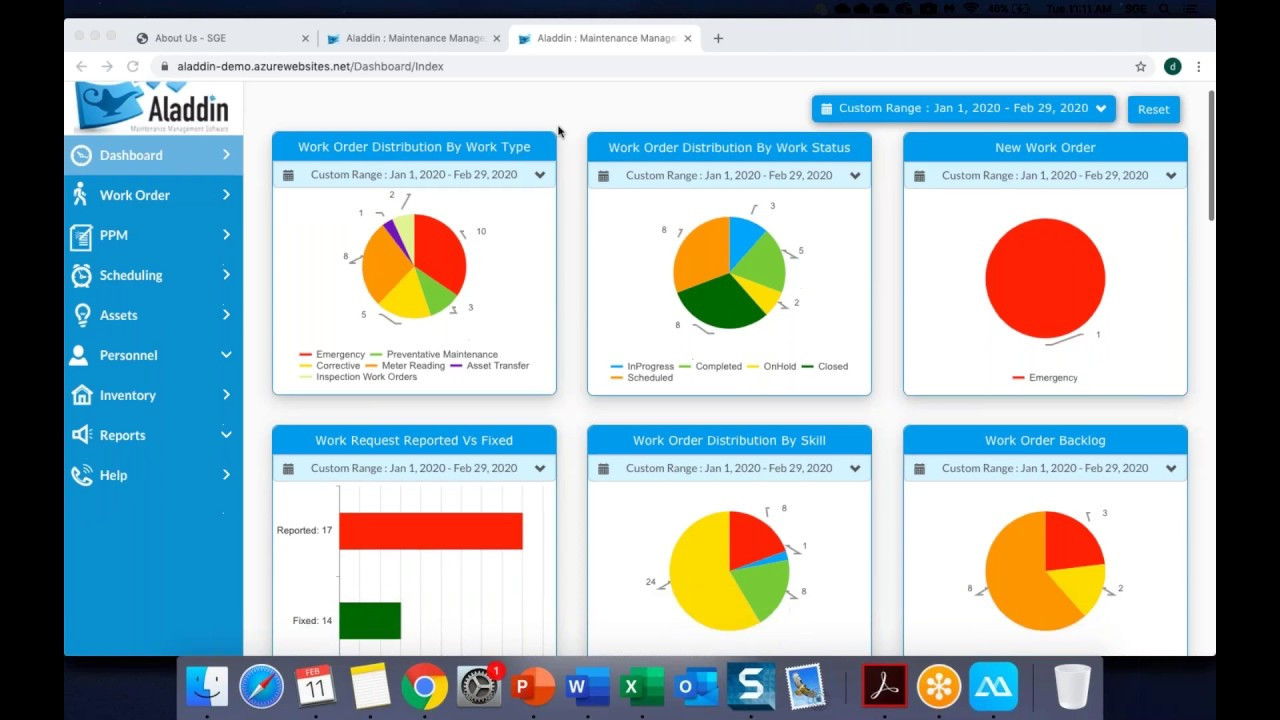This screenshot has height=720, width=1280.
Task: Open Finder from the dock
Action: [x=207, y=687]
